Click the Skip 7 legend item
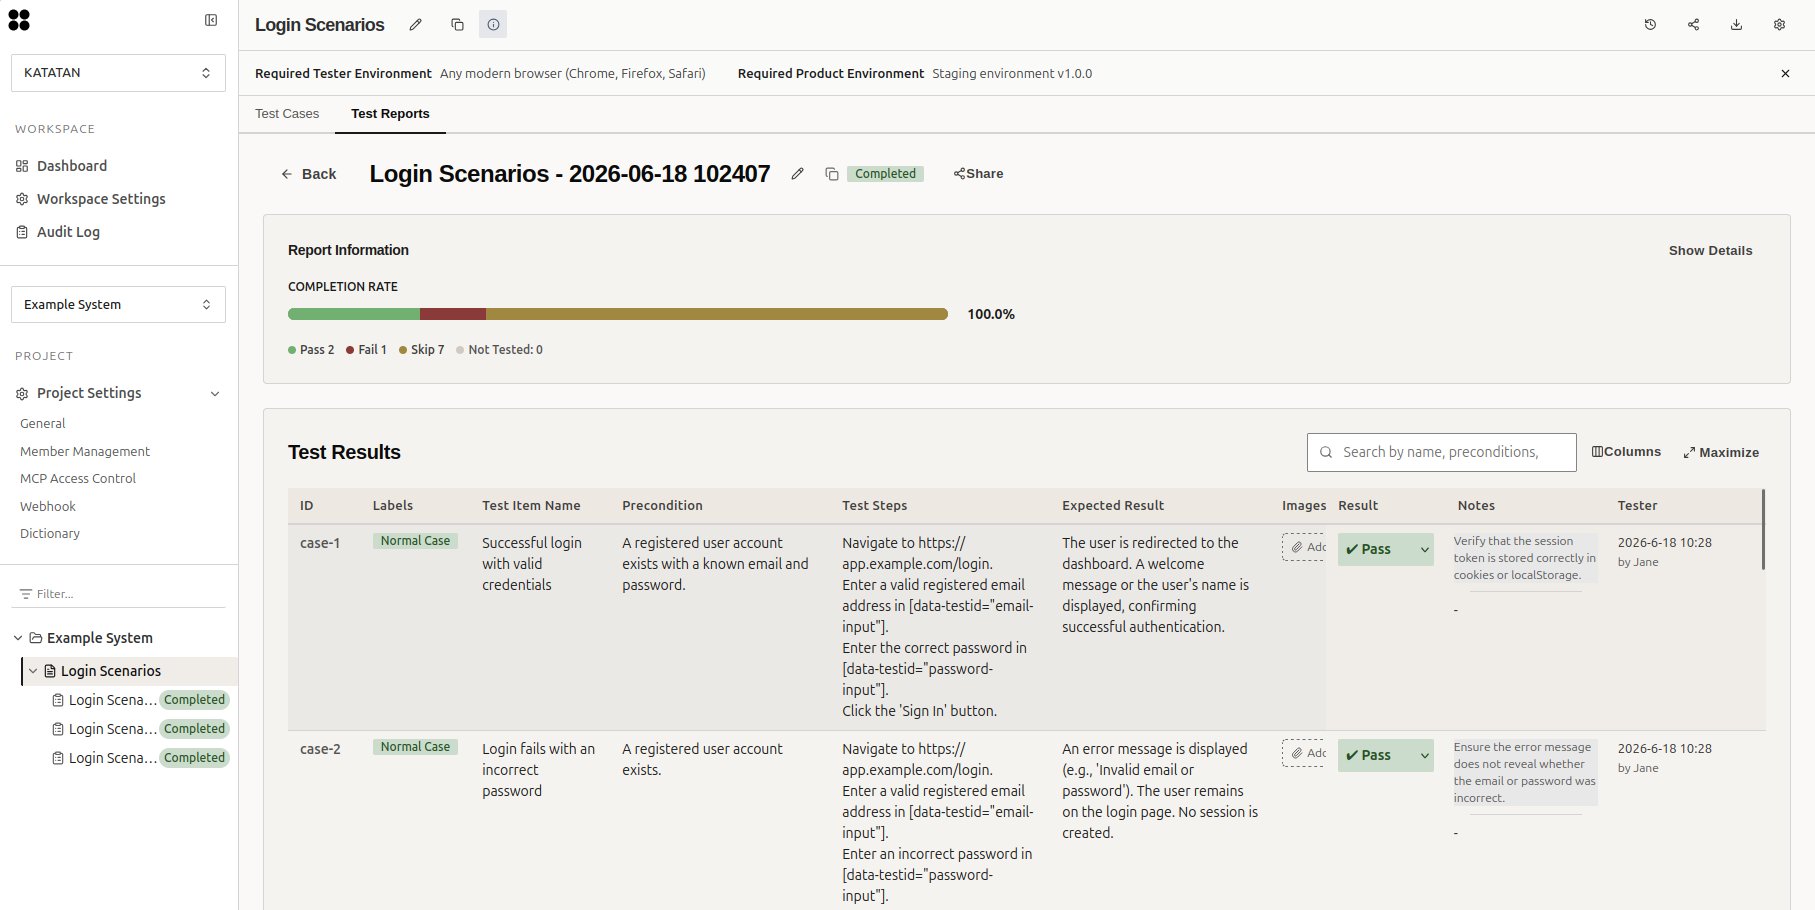Viewport: 1815px width, 910px height. pos(422,350)
